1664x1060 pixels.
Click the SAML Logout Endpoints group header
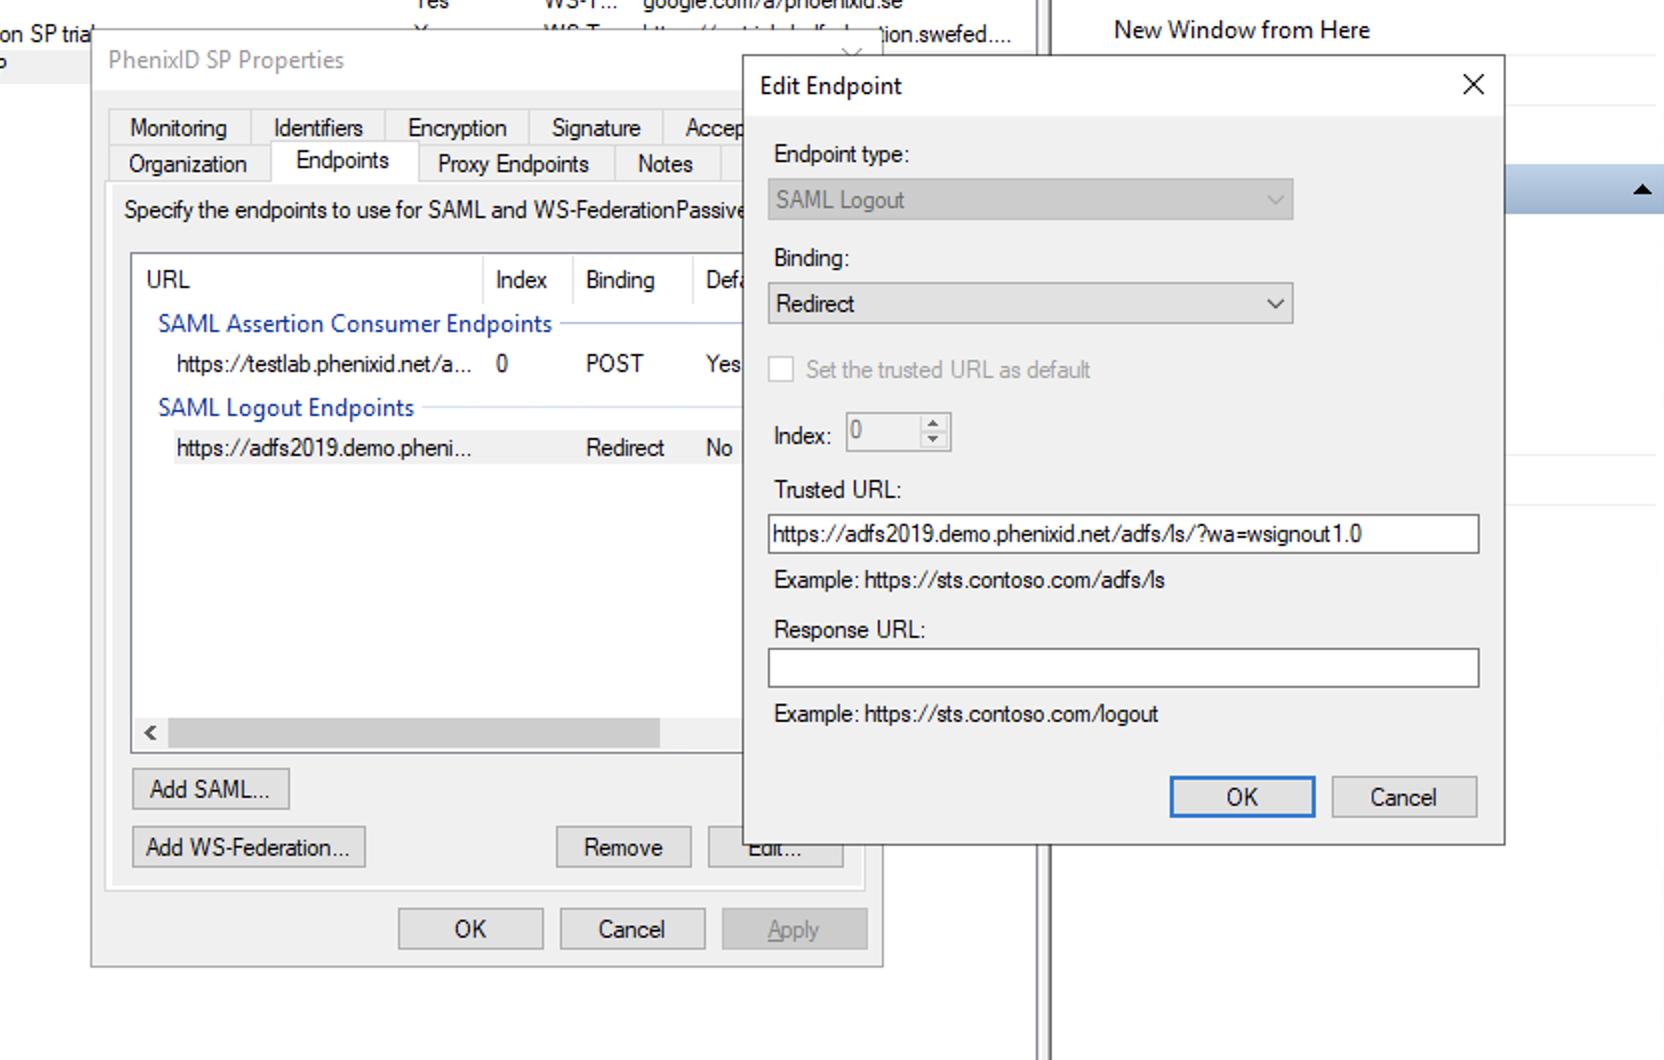pos(286,408)
